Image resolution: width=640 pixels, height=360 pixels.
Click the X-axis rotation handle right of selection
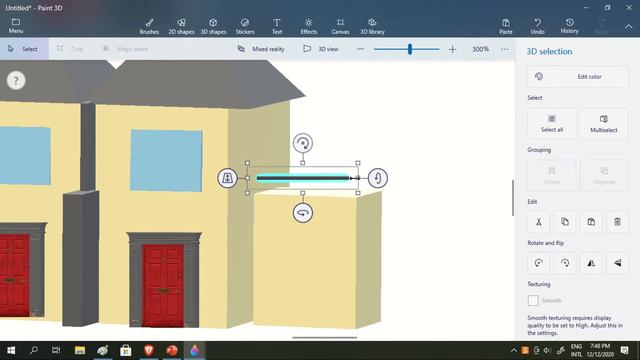[x=378, y=178]
